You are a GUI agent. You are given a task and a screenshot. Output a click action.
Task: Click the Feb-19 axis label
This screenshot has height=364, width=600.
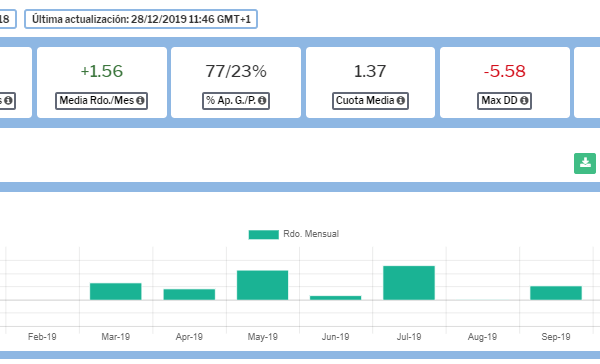click(x=42, y=337)
